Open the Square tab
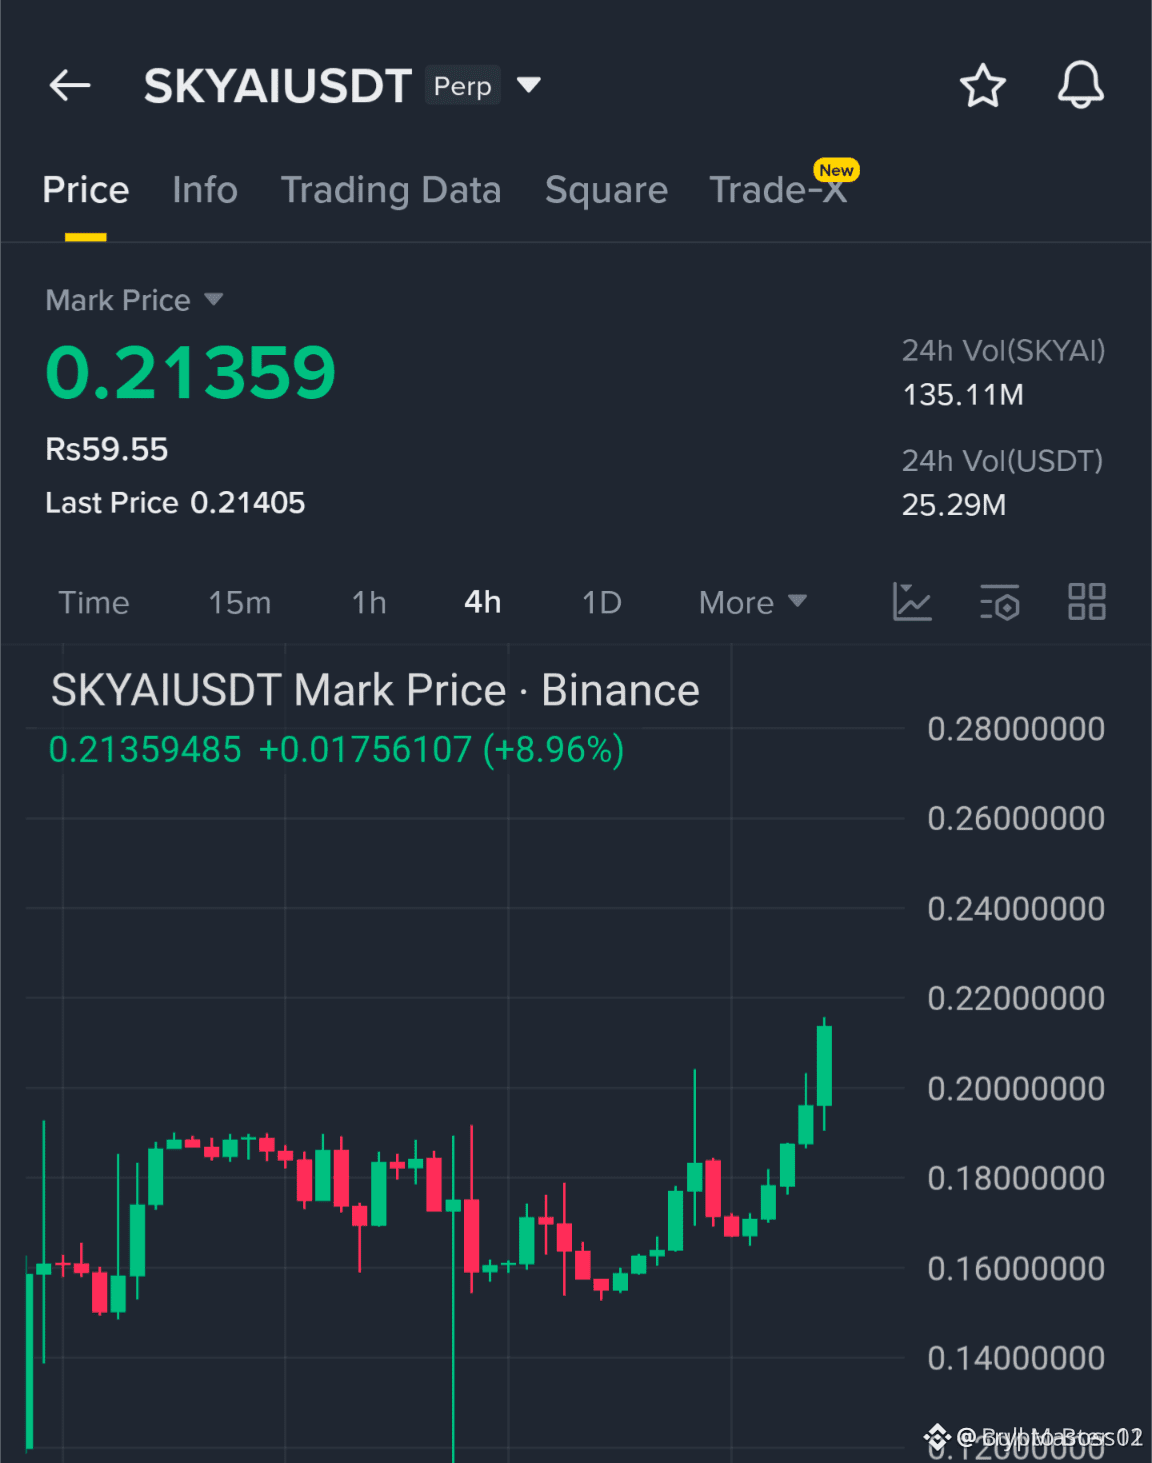 606,190
